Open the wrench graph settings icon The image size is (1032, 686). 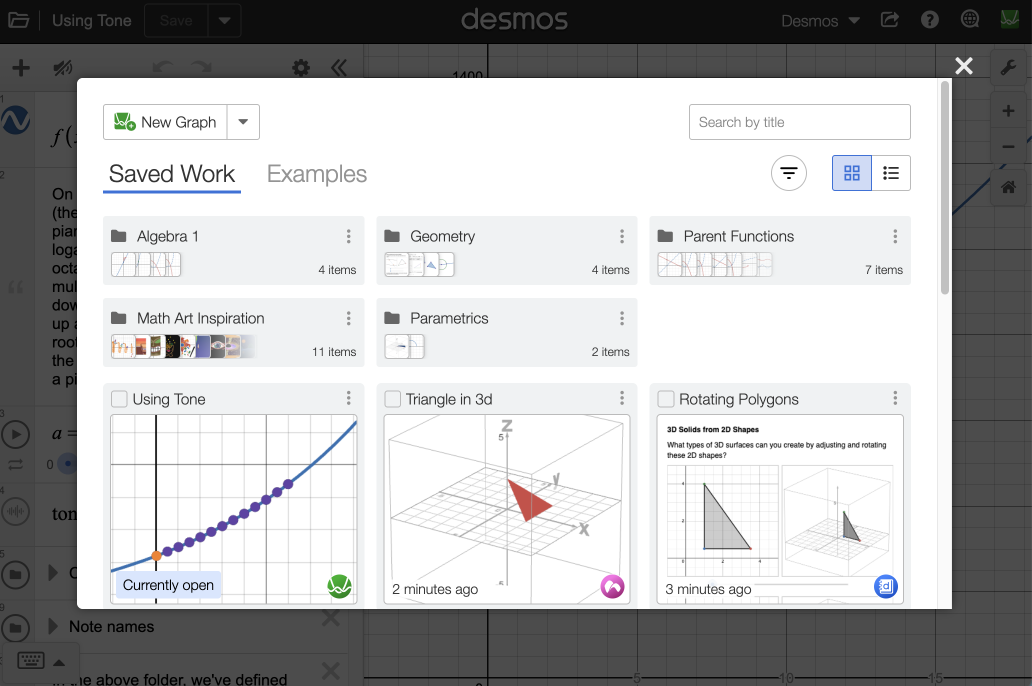click(x=1008, y=67)
